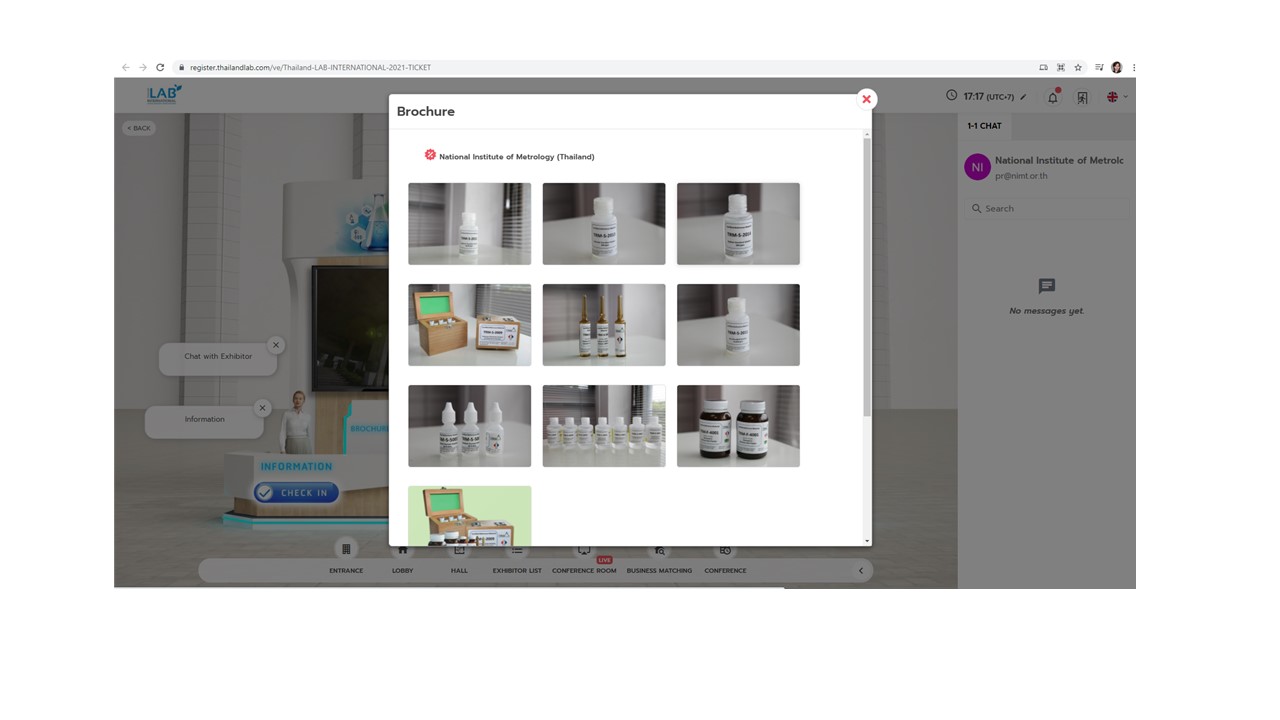
Task: Open the language flag dropdown
Action: click(x=1116, y=97)
